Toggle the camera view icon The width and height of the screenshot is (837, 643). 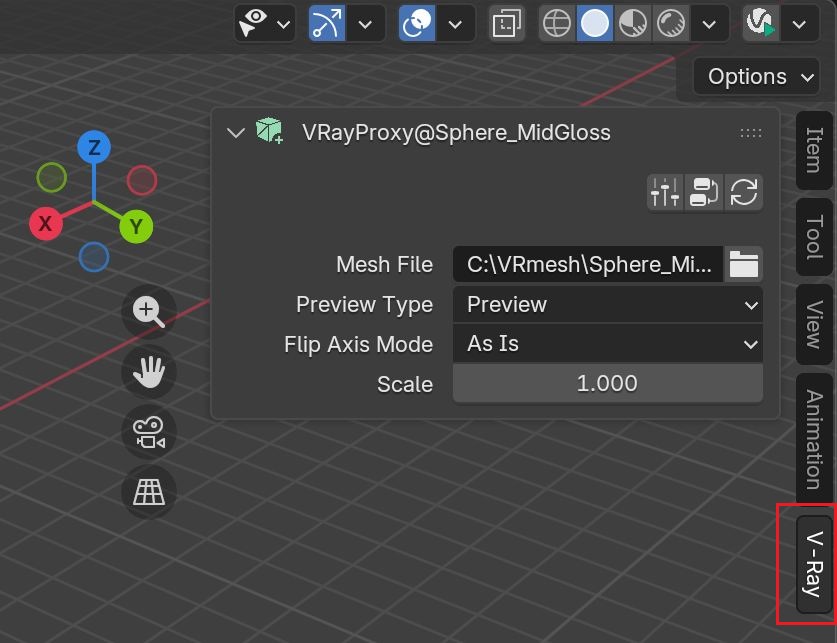click(149, 432)
